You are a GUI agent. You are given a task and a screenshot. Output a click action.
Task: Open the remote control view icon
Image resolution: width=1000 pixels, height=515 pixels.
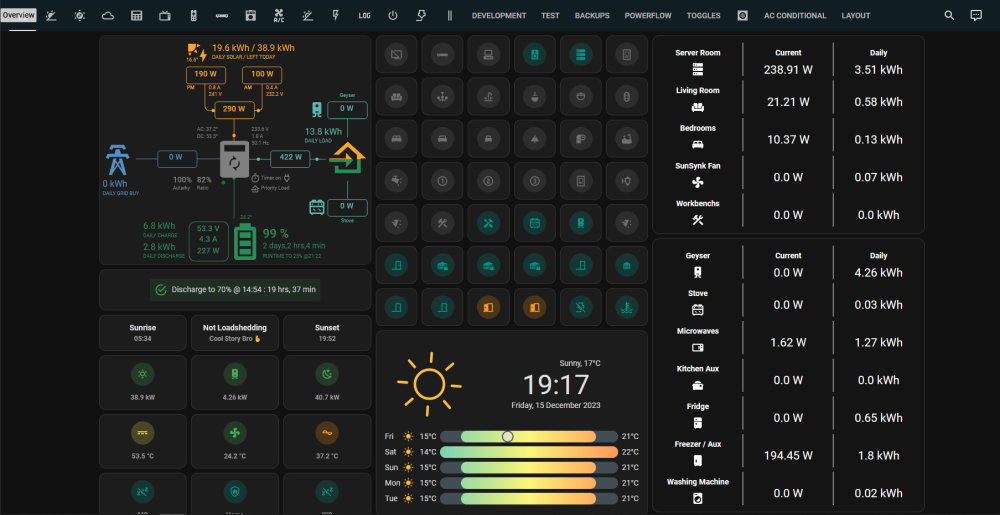pos(194,15)
